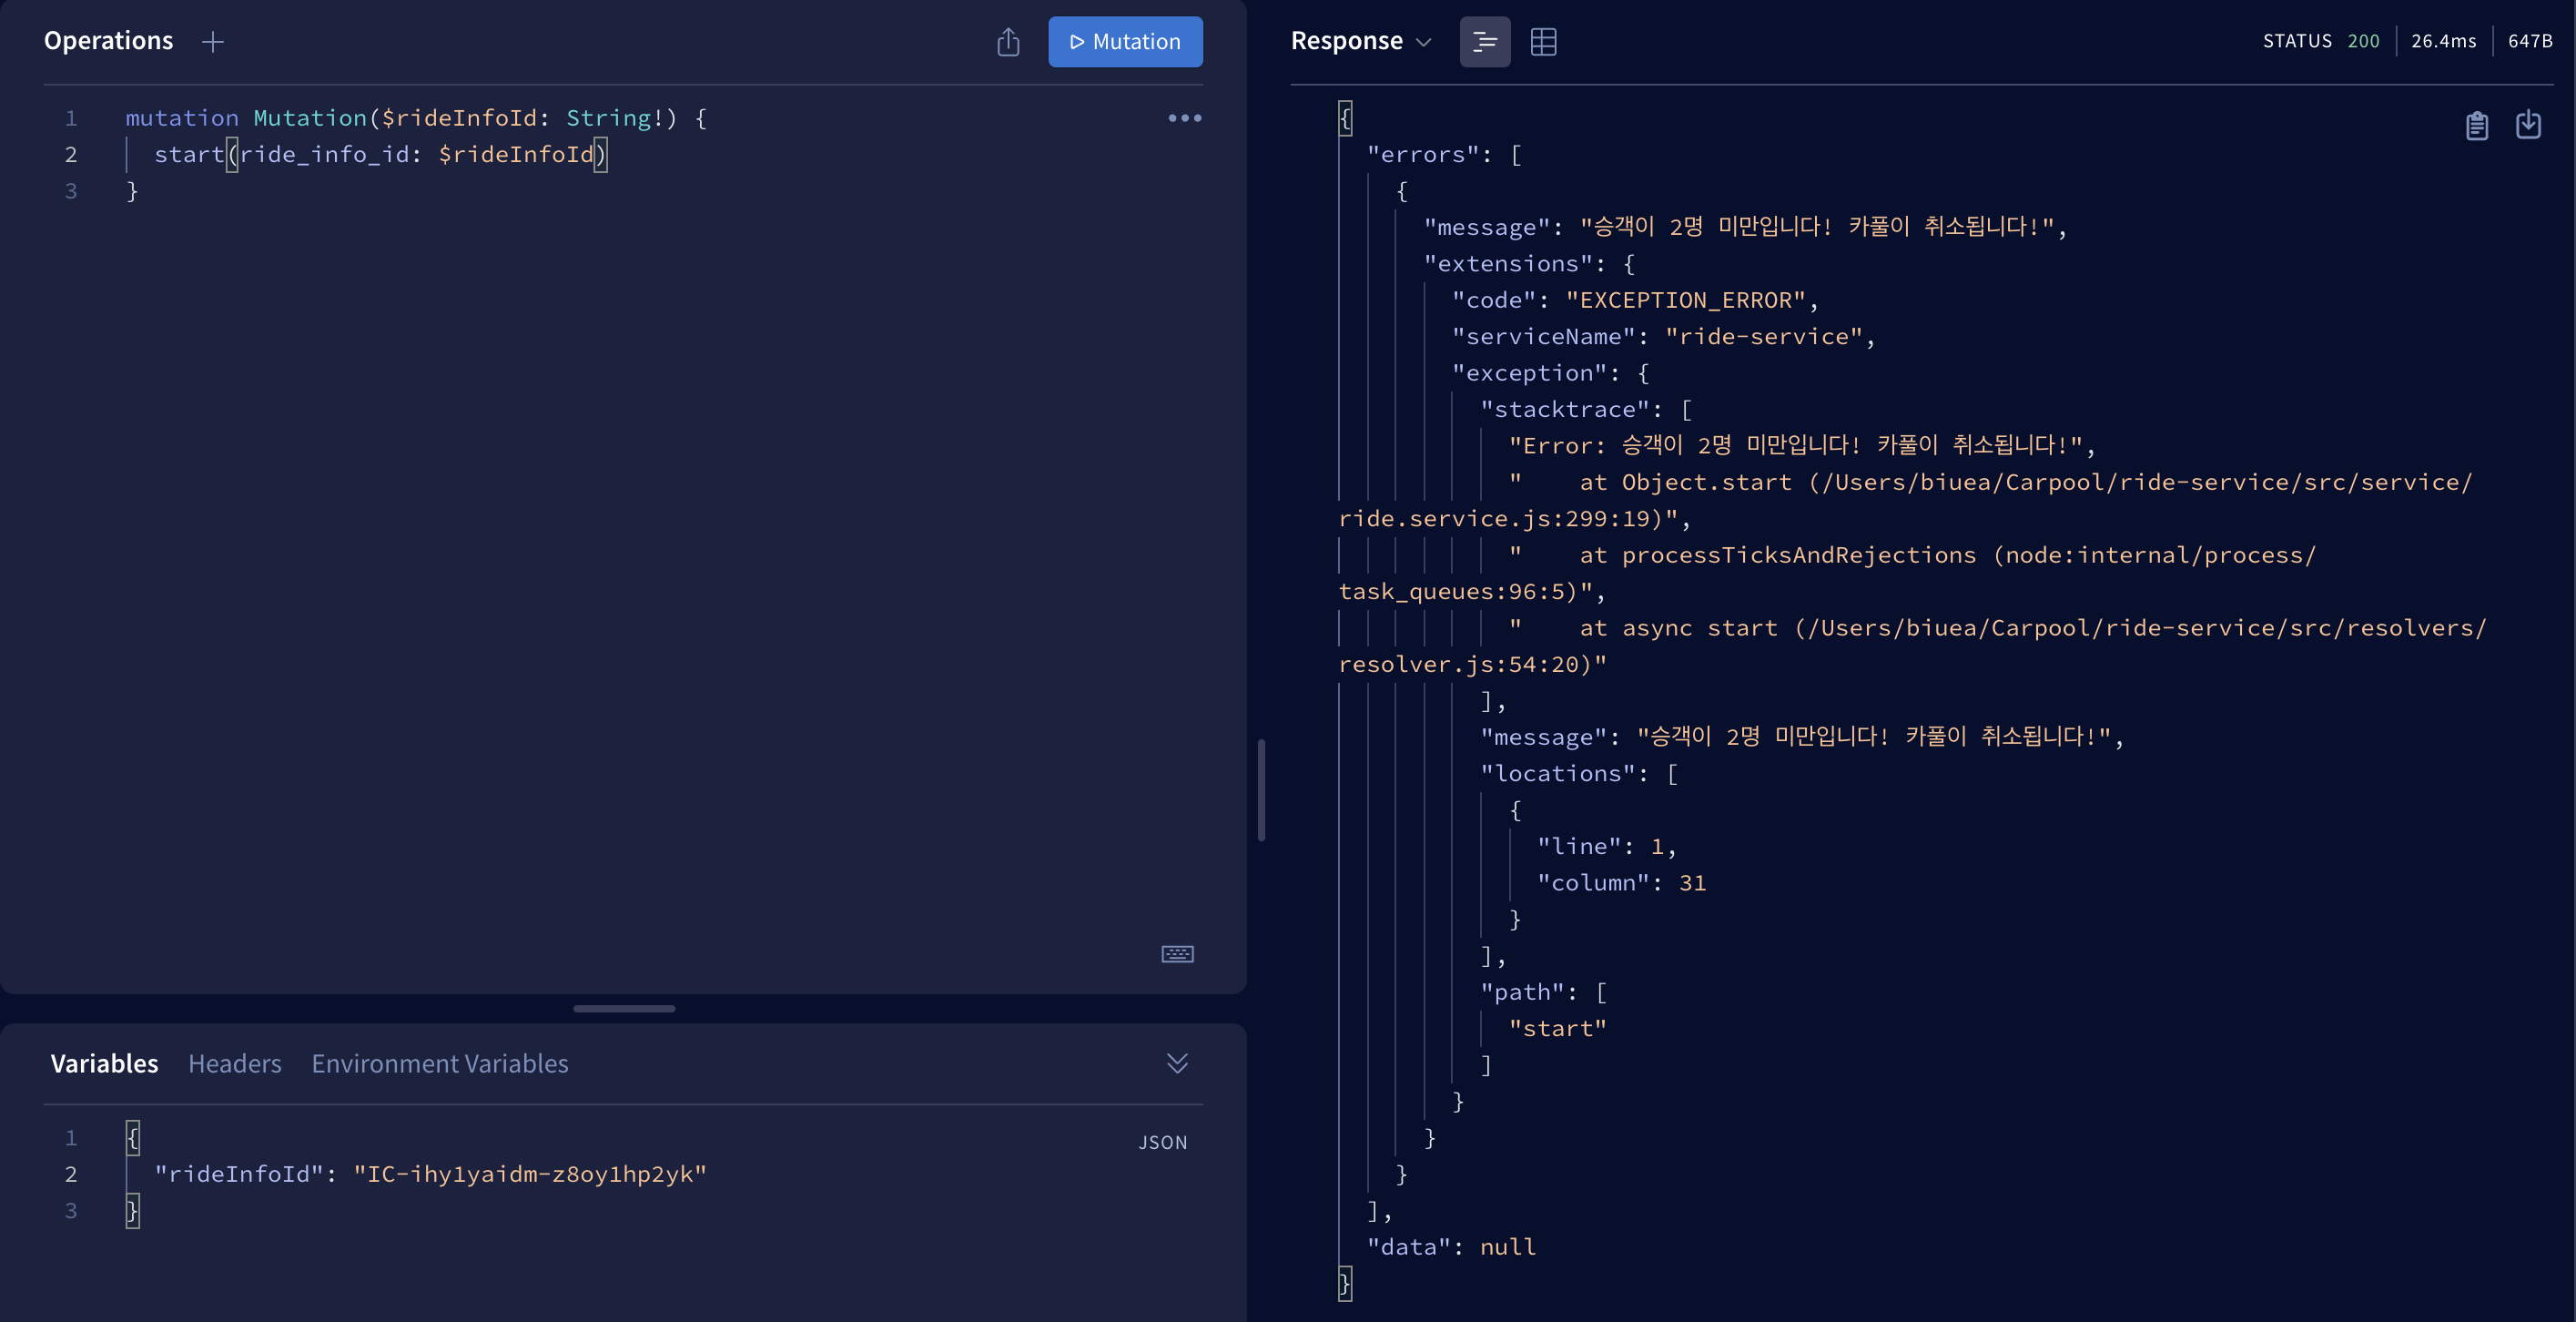Click the horizontal panel resize handle

pos(624,1009)
